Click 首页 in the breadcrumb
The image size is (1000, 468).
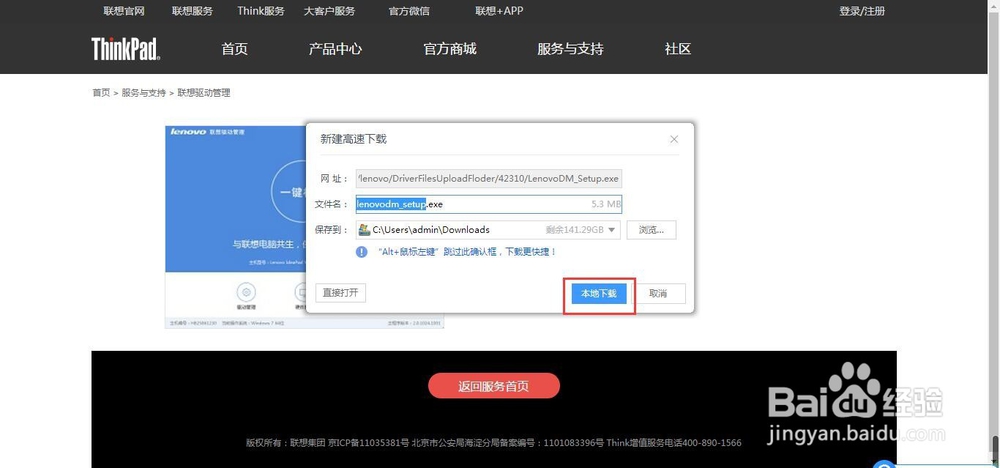click(101, 93)
